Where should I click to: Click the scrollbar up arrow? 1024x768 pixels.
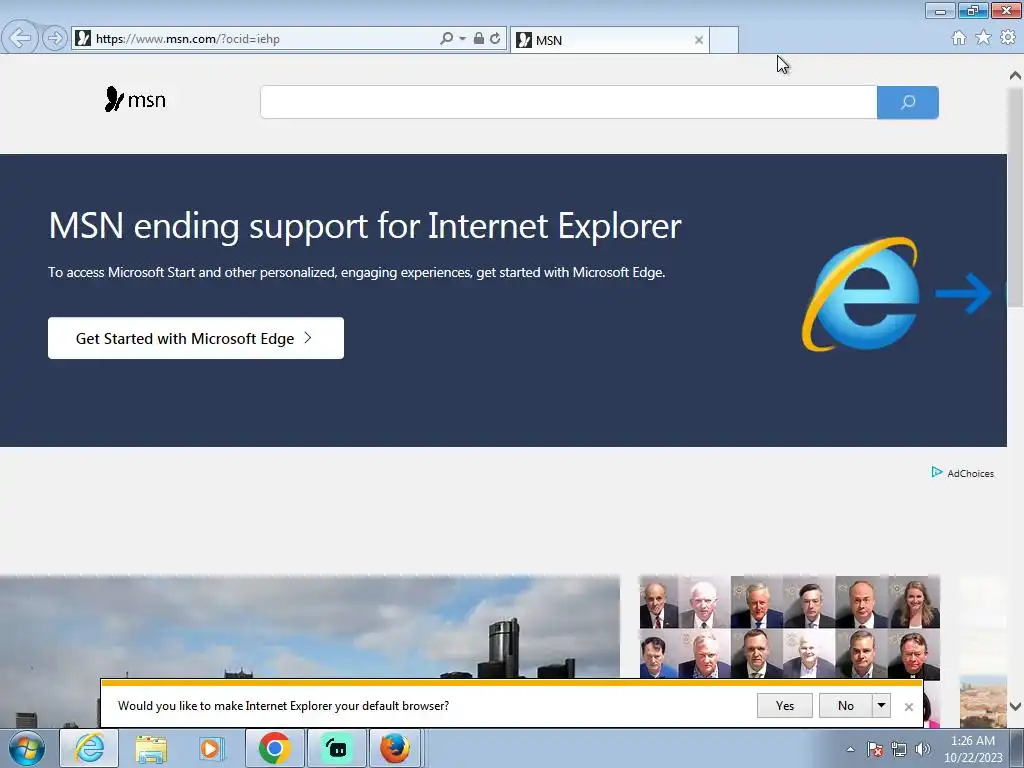tap(1016, 76)
